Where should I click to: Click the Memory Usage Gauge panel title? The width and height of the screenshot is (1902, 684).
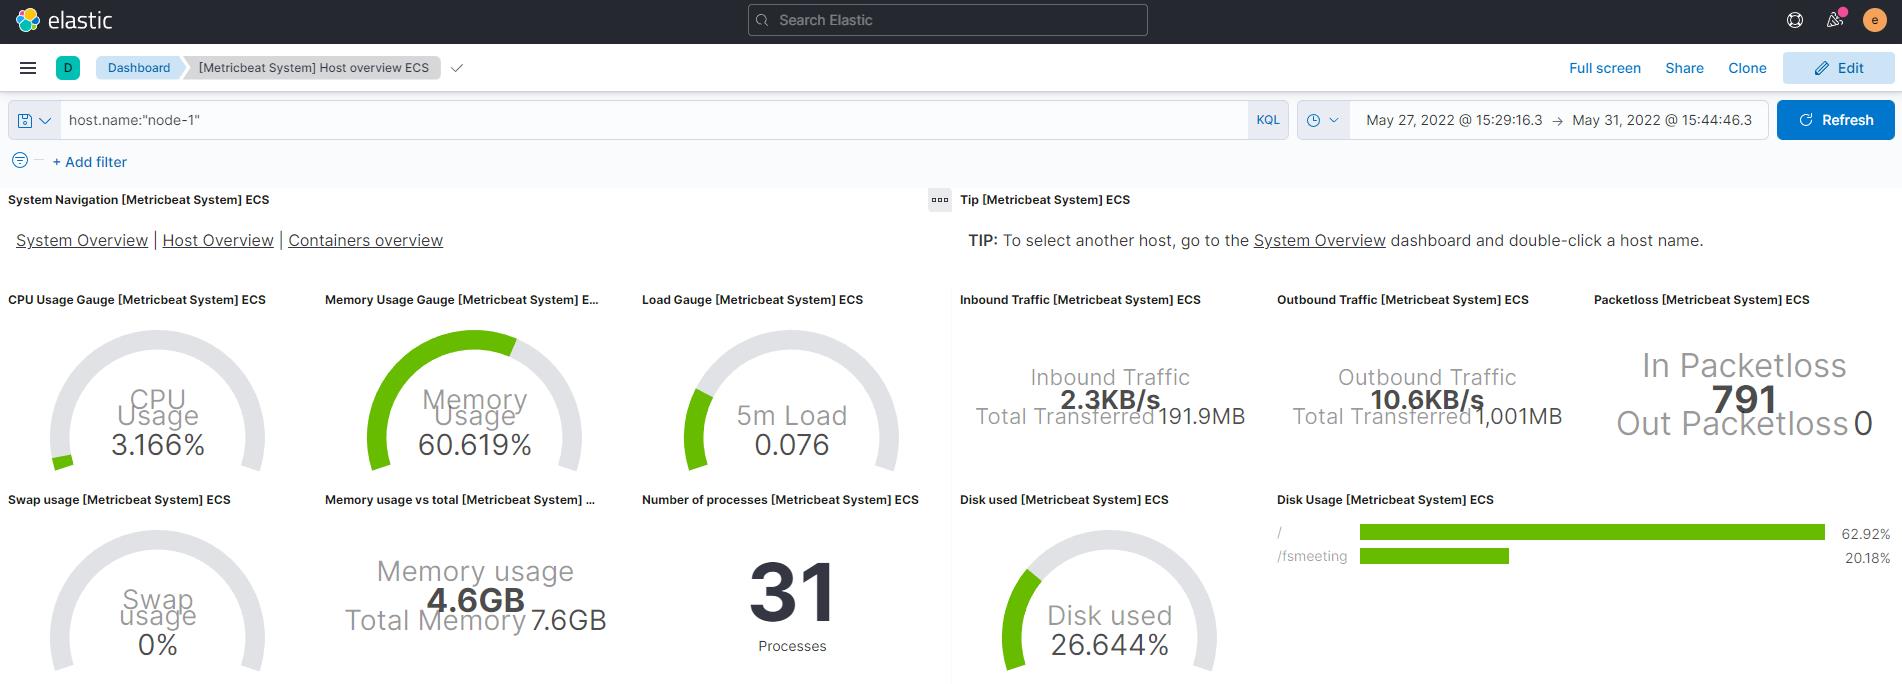pyautogui.click(x=462, y=300)
